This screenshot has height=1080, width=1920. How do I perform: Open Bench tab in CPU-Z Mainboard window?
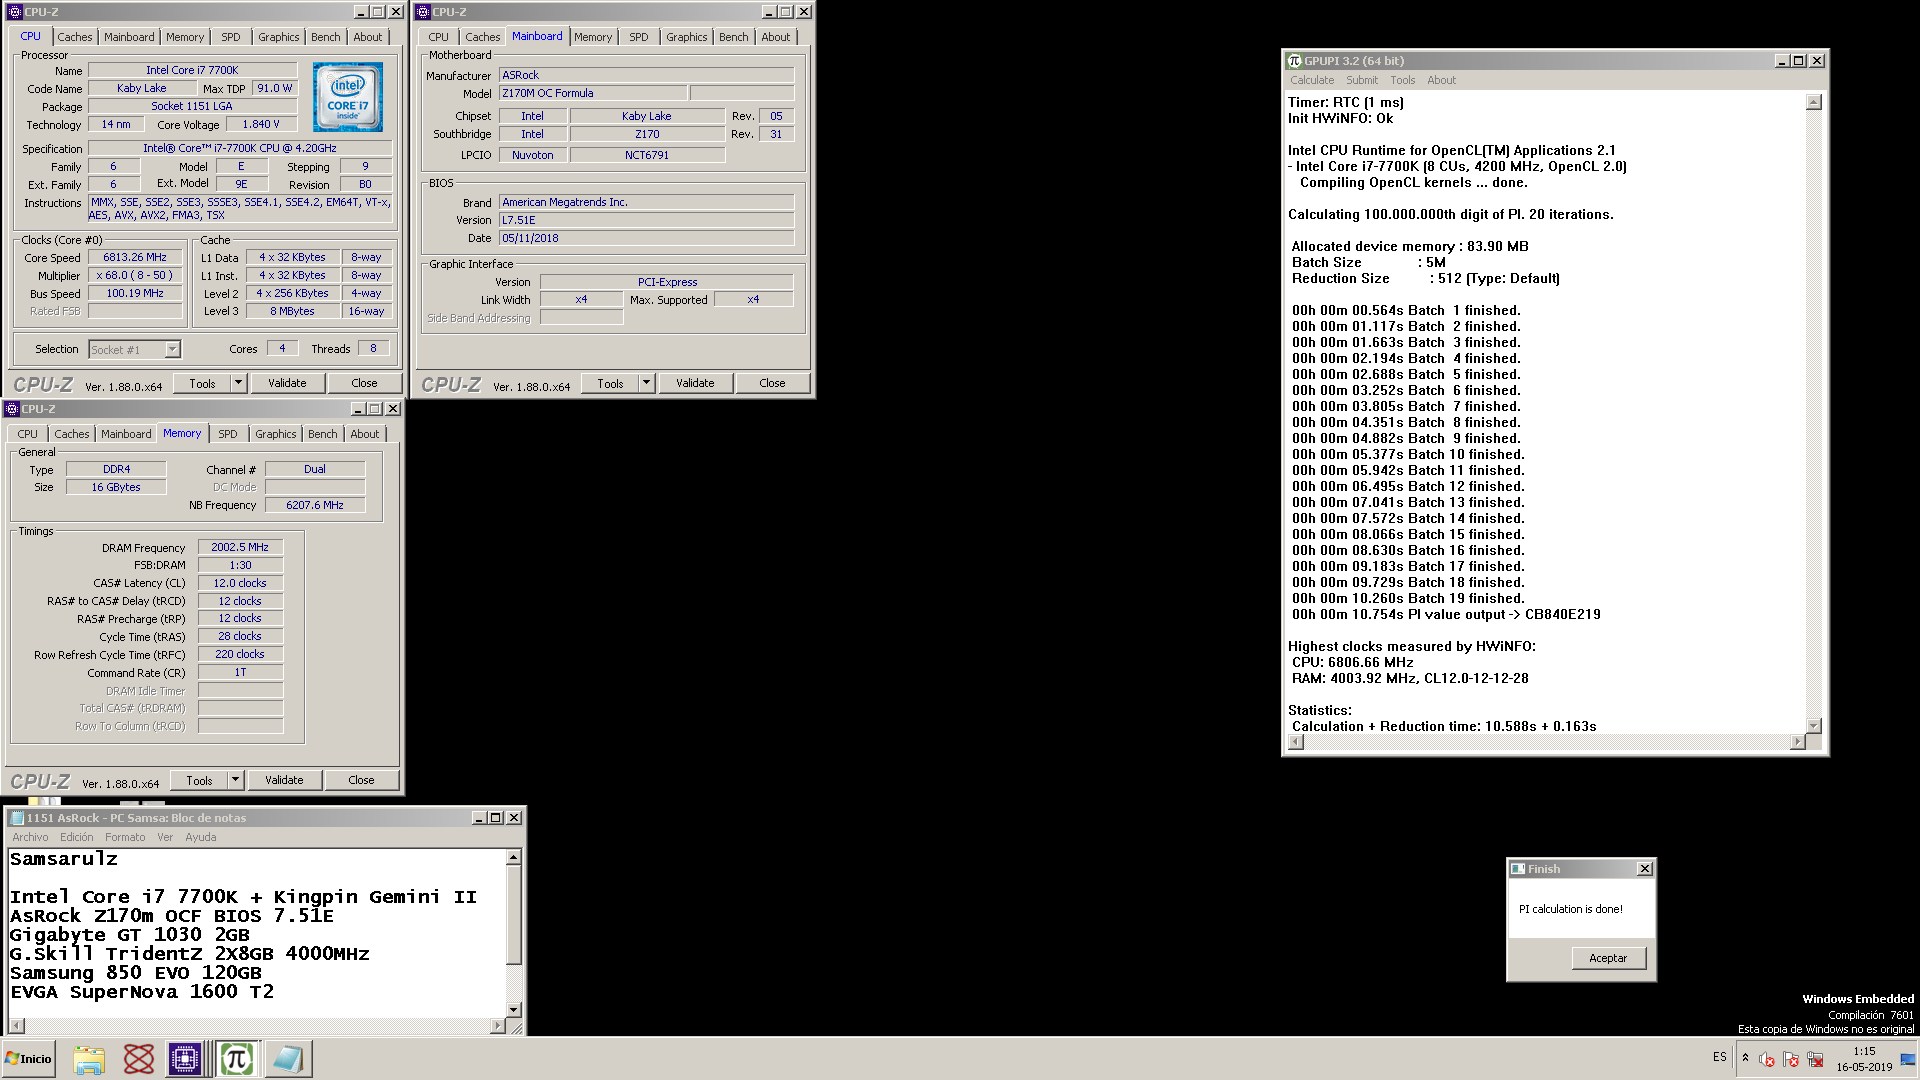click(x=733, y=37)
